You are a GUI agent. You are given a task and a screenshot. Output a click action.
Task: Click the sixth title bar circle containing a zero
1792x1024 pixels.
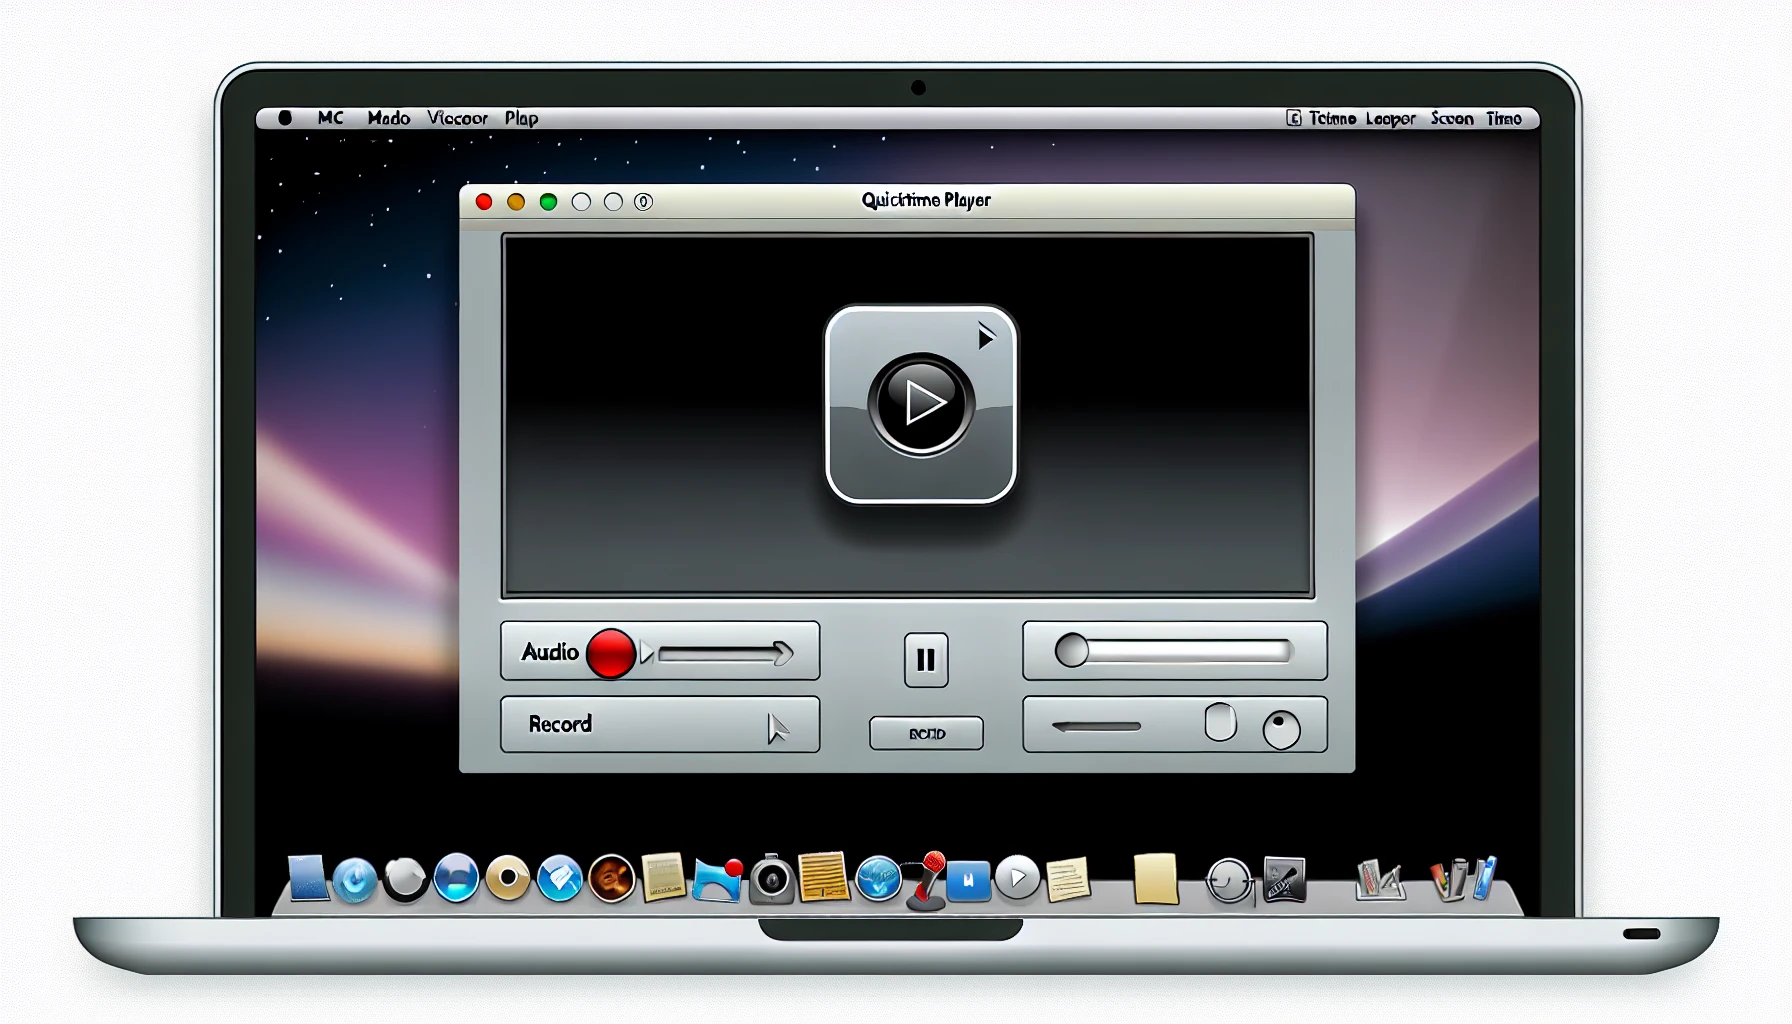643,202
